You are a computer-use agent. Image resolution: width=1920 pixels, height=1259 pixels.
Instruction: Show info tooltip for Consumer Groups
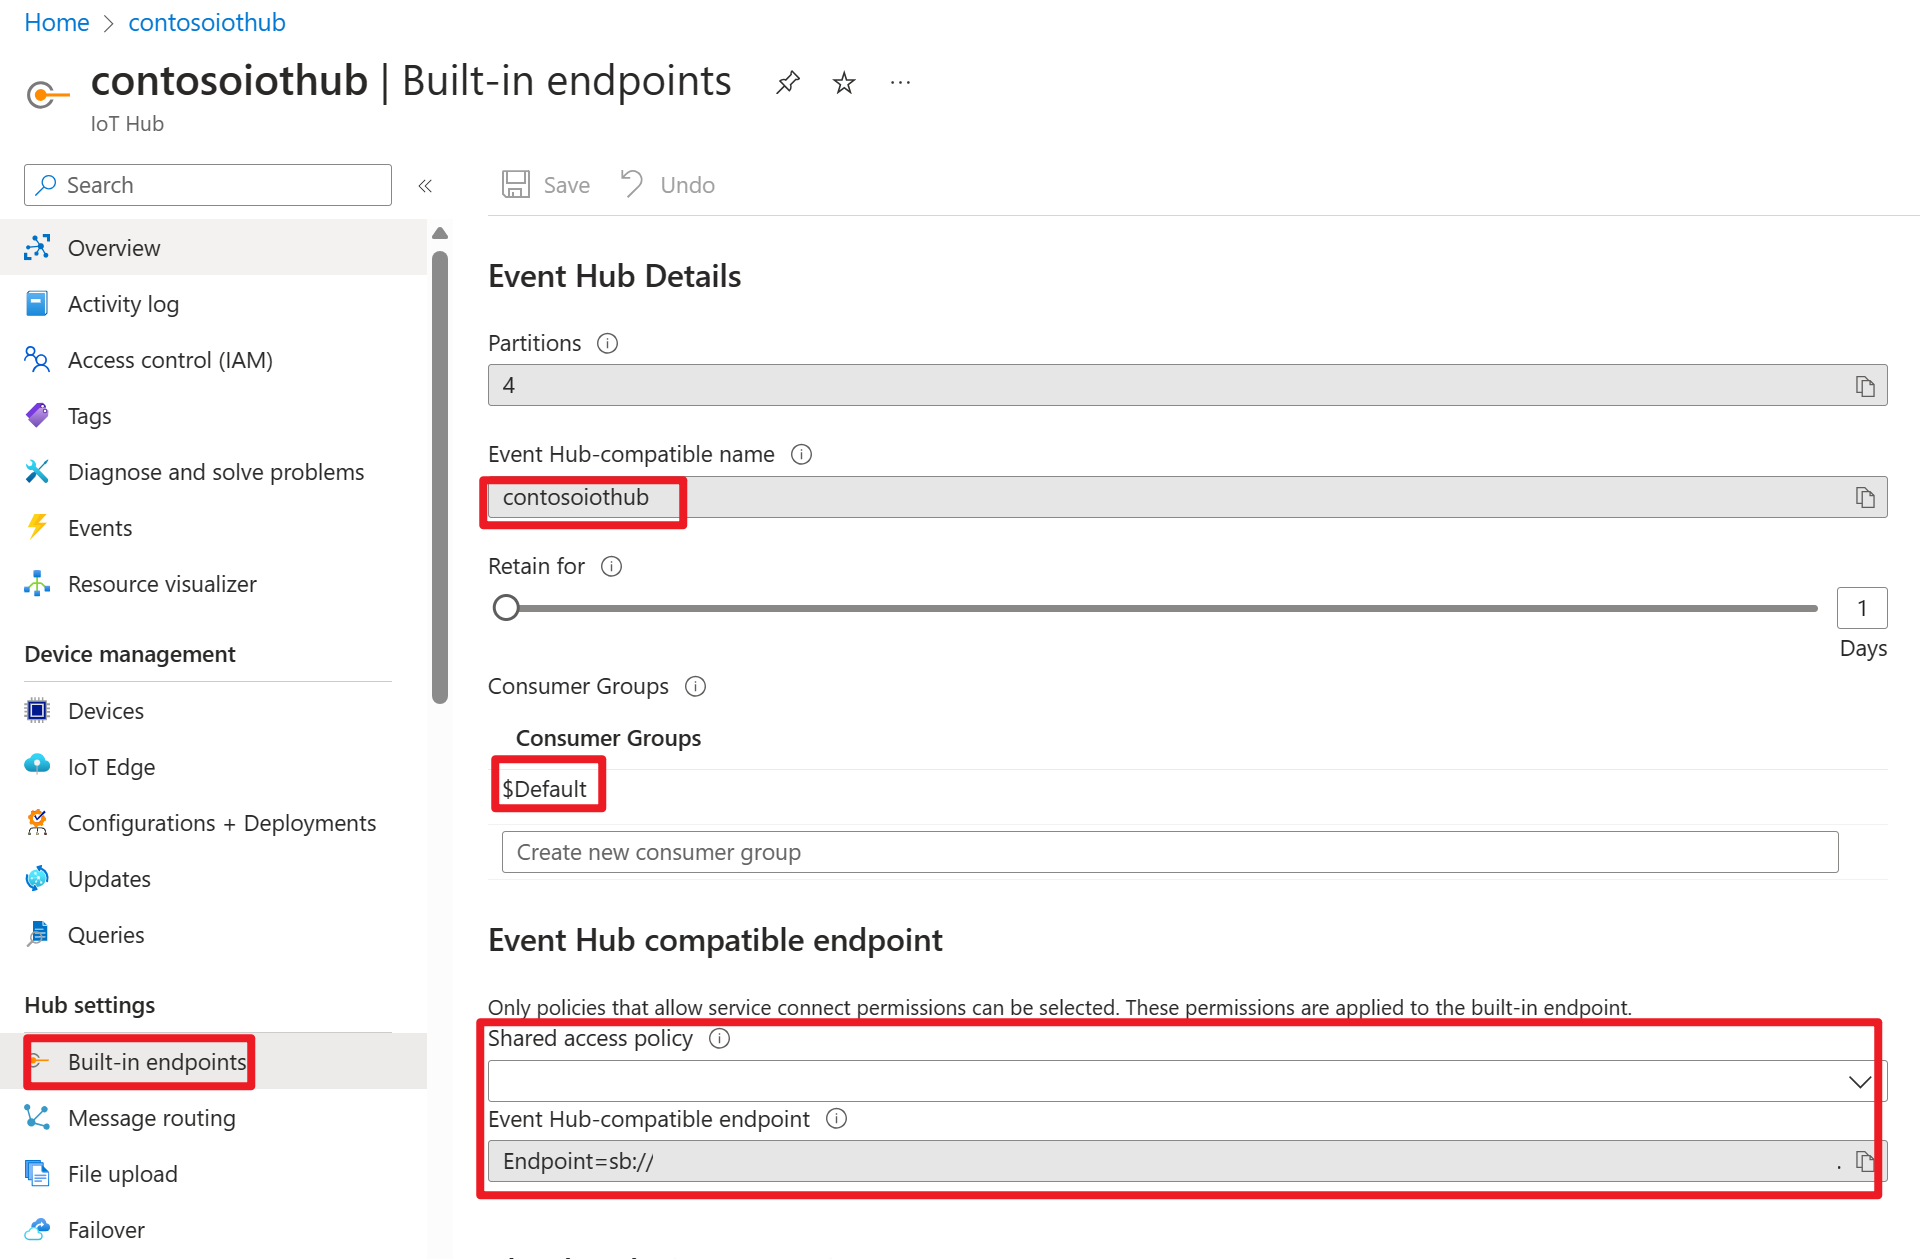695,687
